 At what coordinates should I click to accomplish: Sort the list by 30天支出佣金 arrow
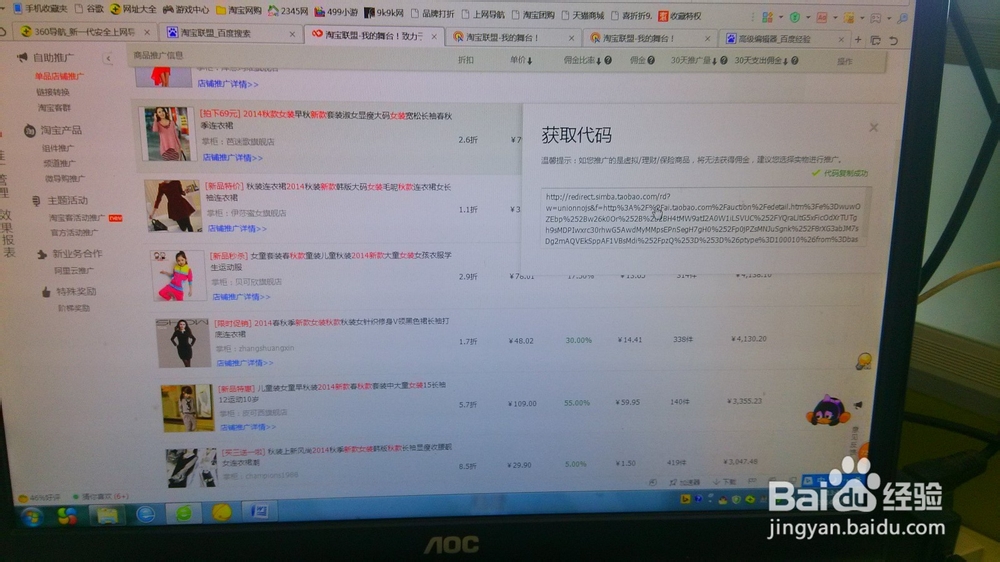pos(786,61)
